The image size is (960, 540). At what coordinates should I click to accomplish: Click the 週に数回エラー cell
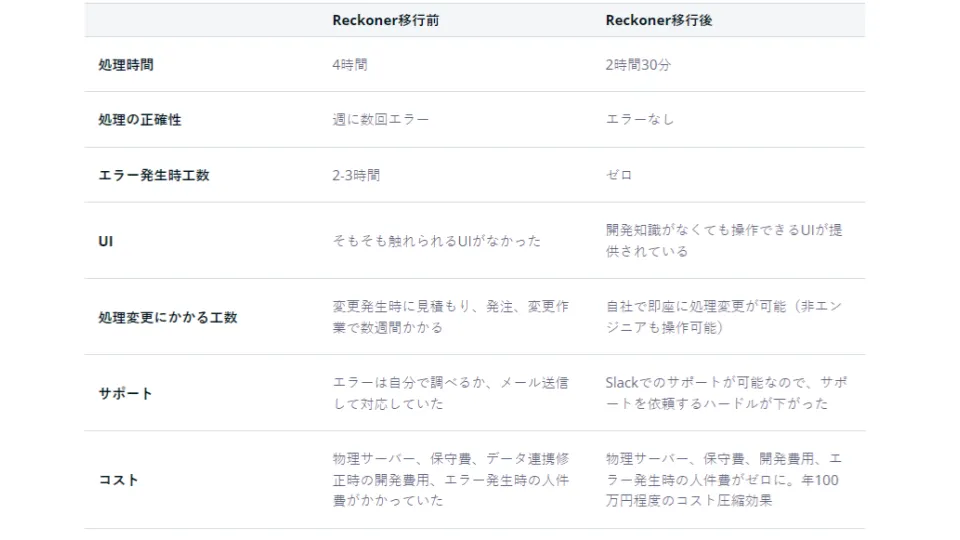(380, 120)
